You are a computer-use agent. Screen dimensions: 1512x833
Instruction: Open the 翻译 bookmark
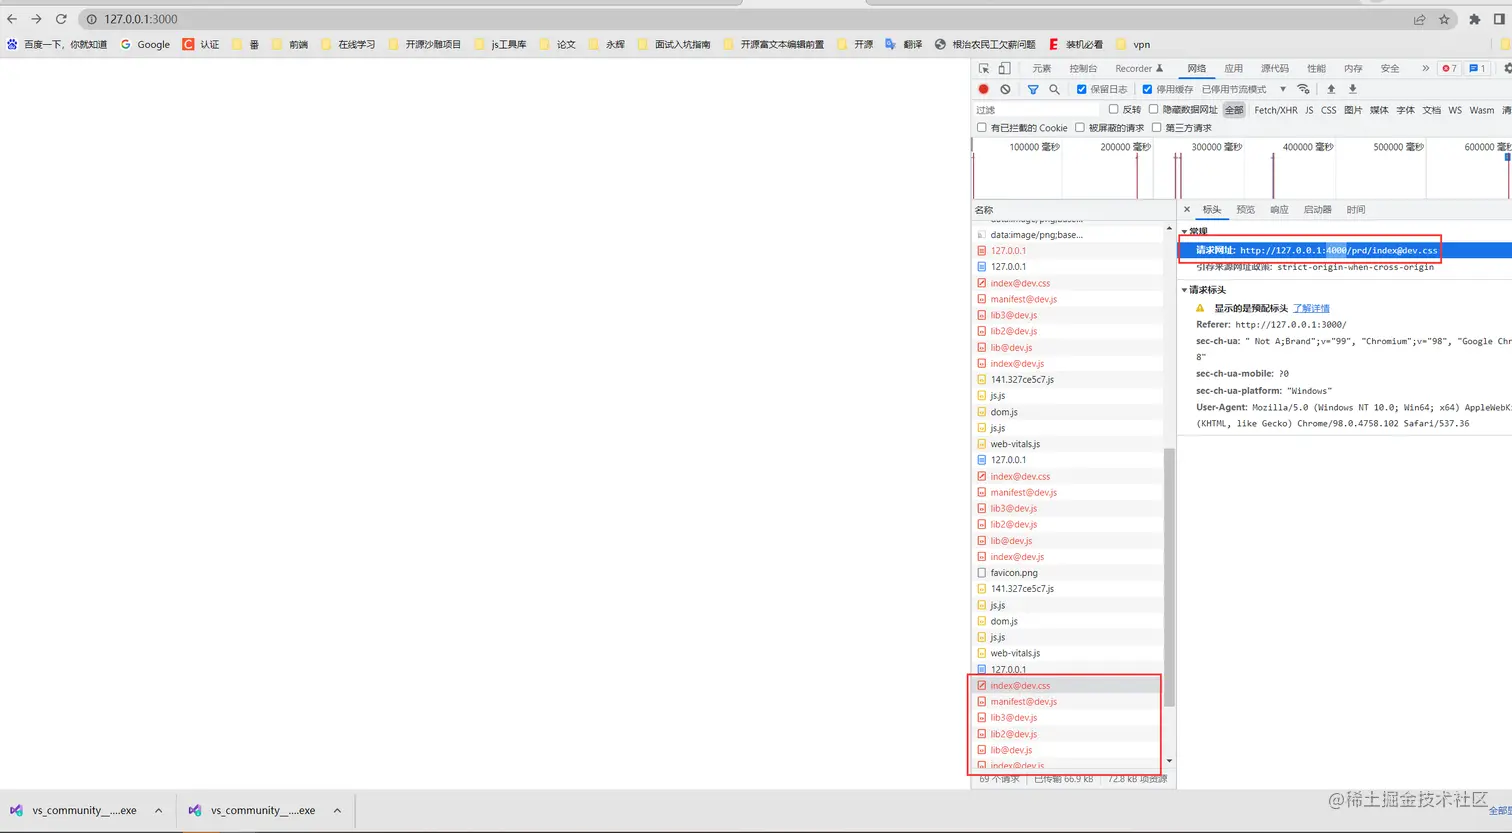click(903, 44)
